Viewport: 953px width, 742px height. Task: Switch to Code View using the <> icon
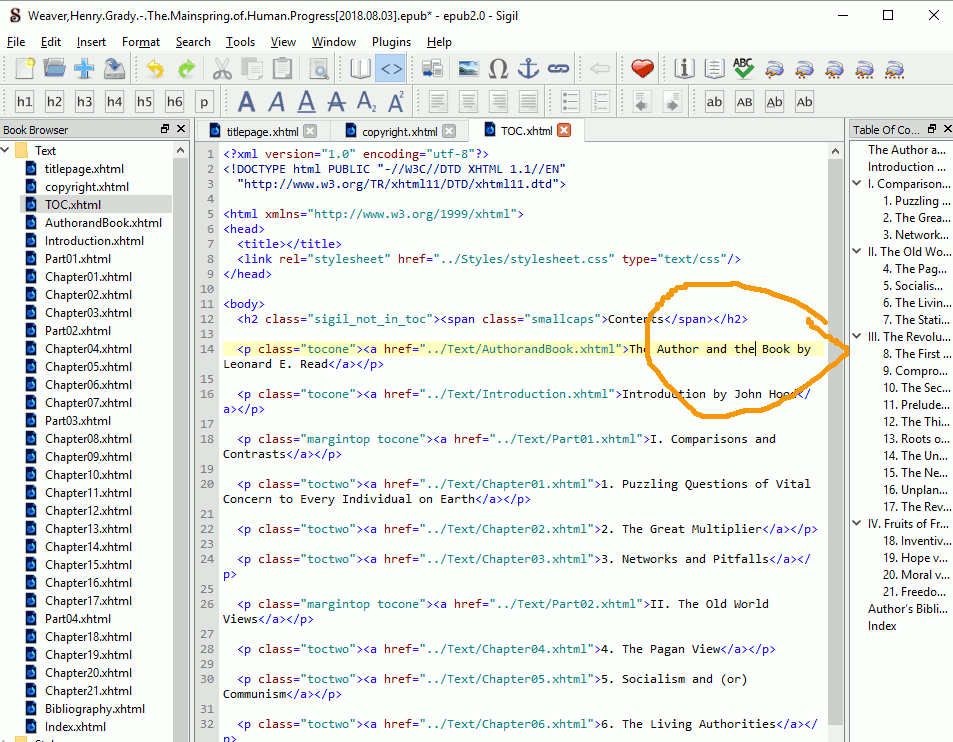click(x=391, y=69)
